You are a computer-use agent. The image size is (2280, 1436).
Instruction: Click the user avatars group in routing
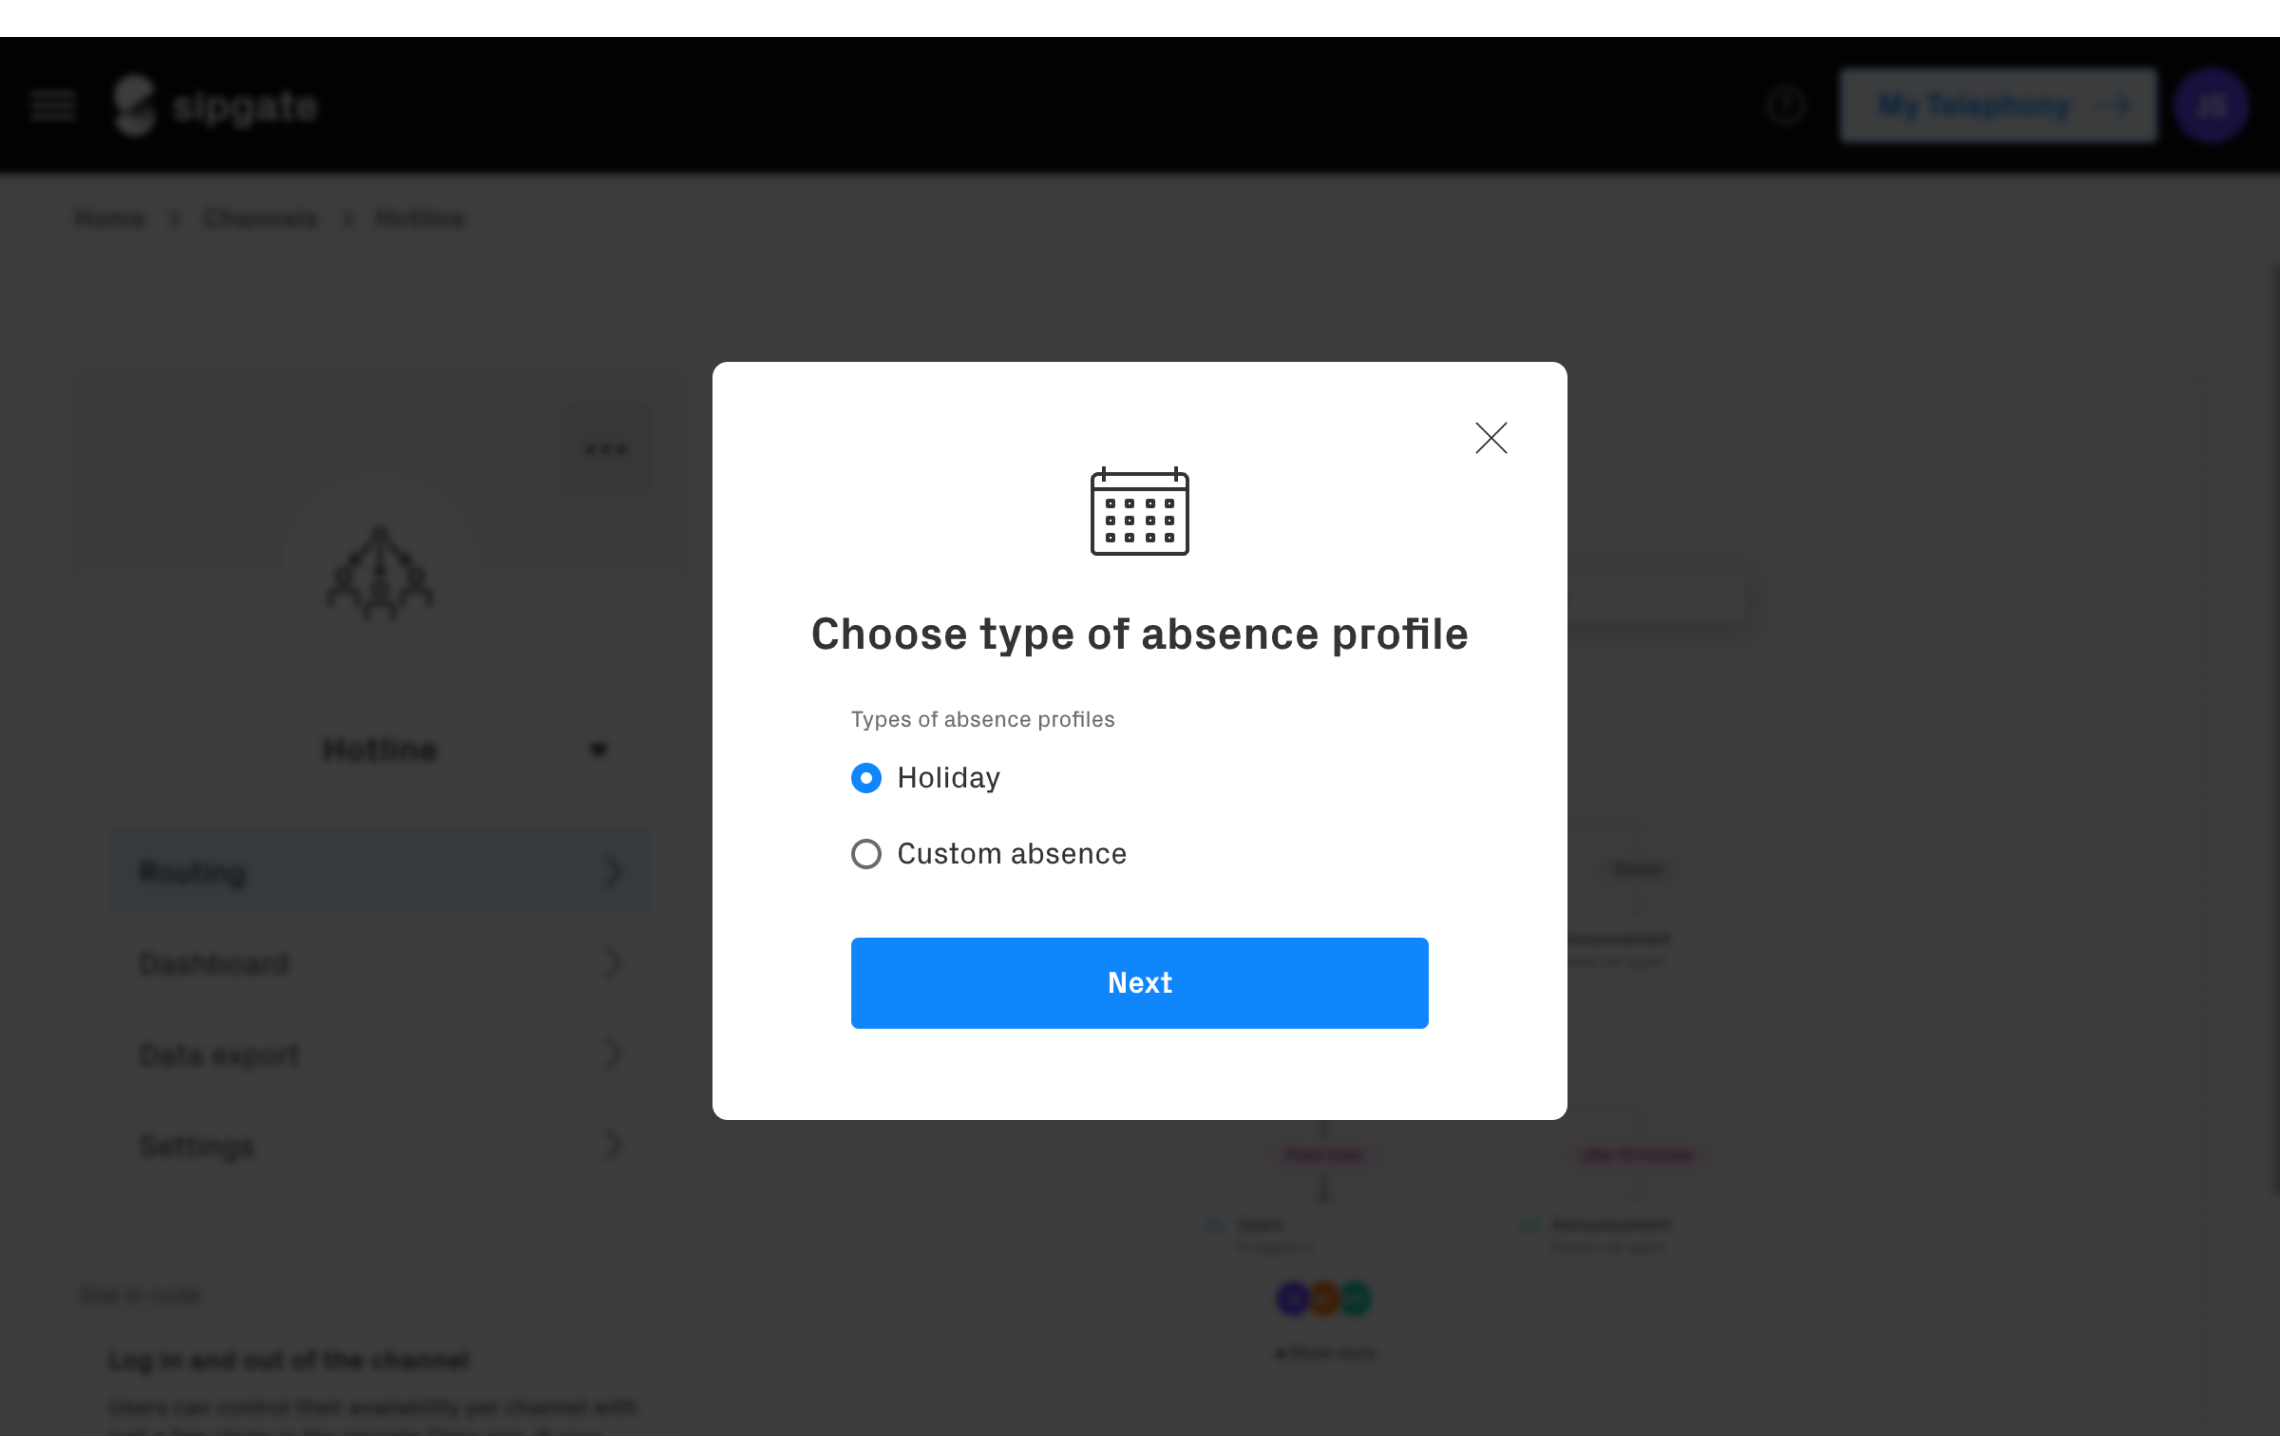(1324, 1298)
